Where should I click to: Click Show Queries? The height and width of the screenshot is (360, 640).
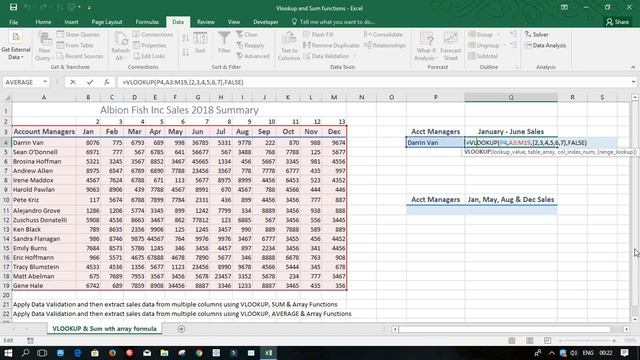(x=78, y=35)
